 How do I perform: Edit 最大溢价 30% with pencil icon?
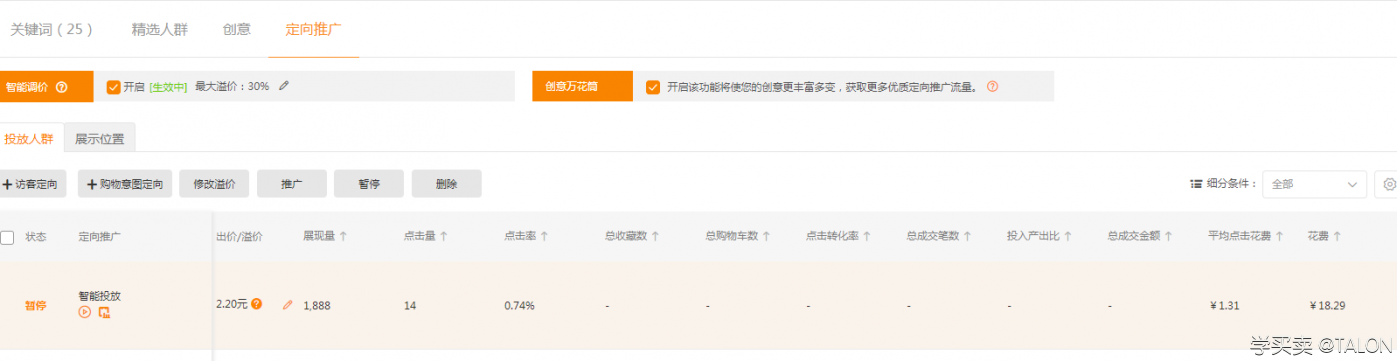tap(284, 86)
